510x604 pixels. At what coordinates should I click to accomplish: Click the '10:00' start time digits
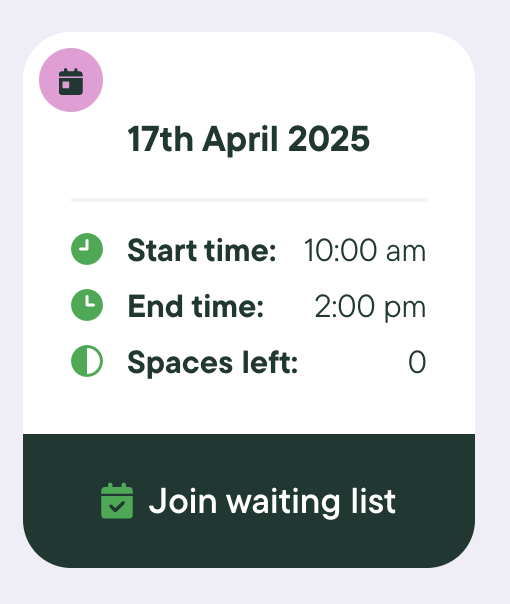click(340, 250)
